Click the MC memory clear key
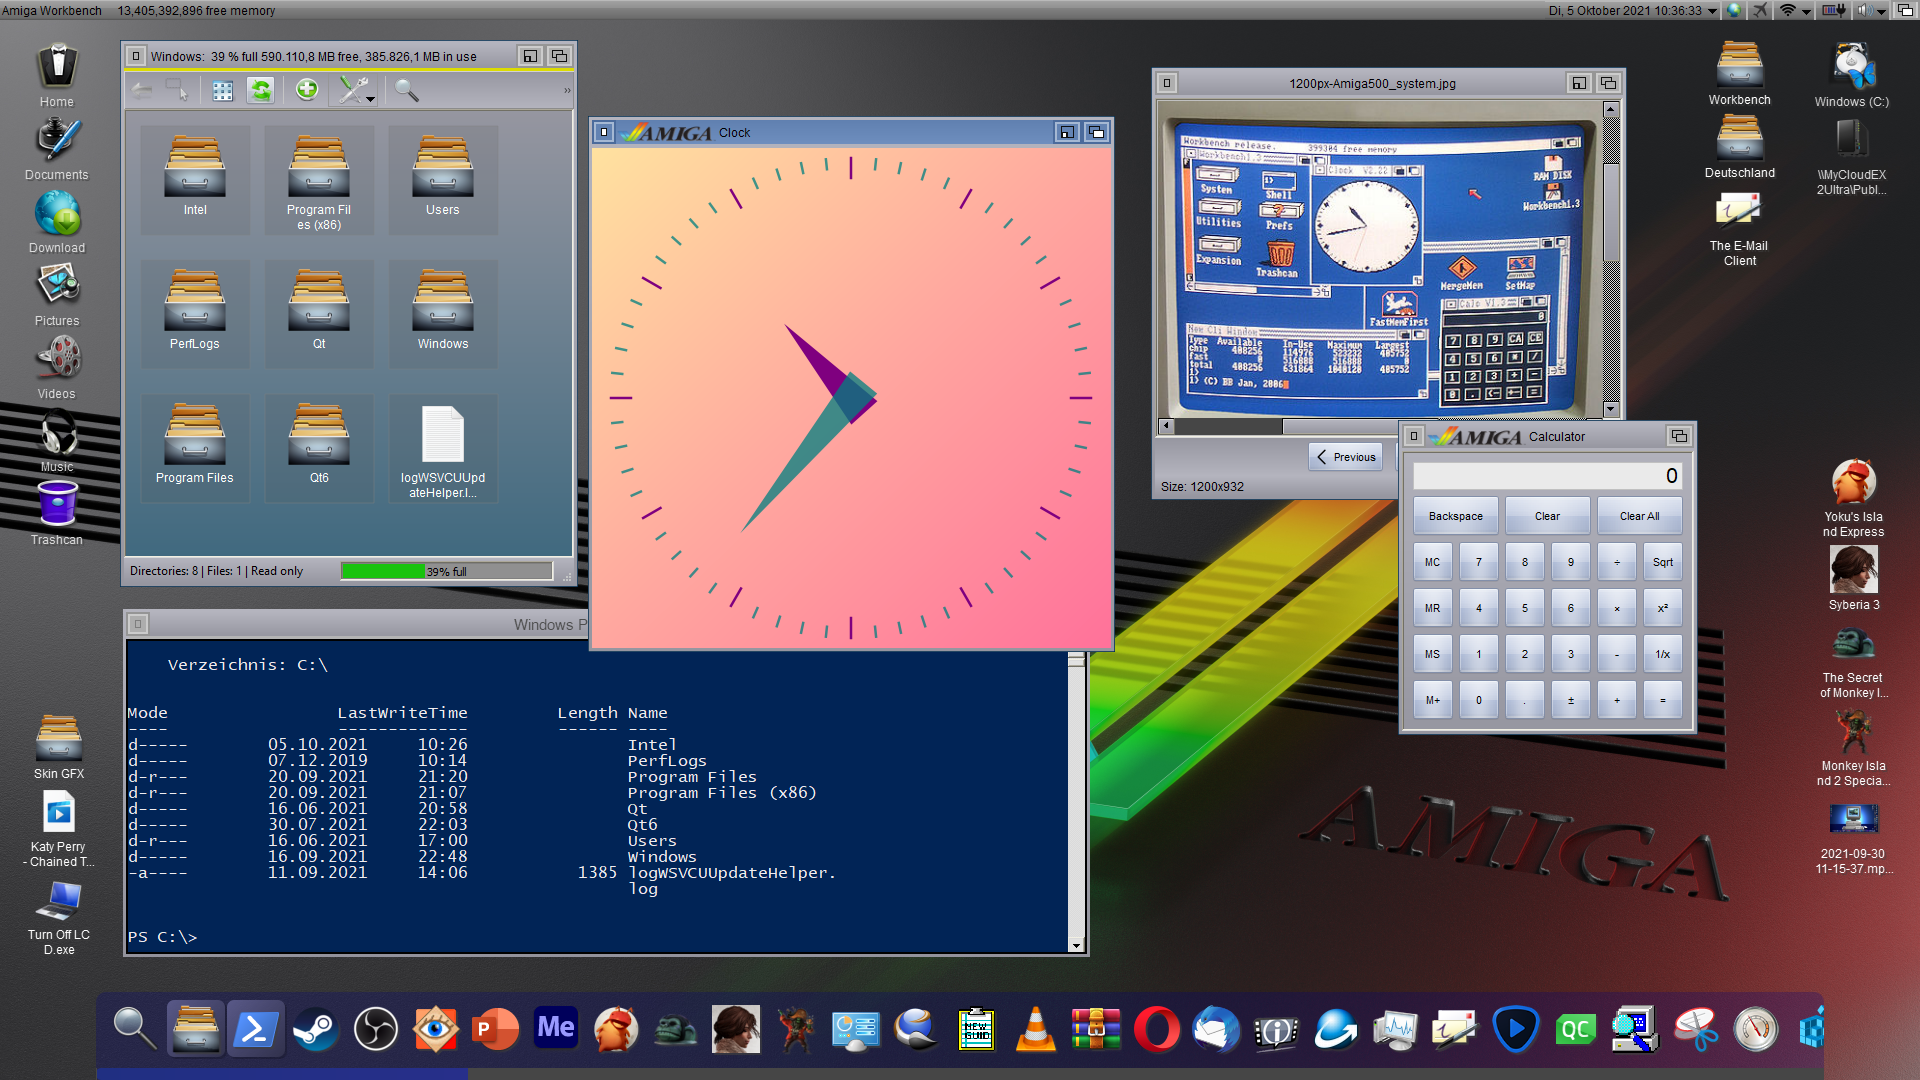Screen dimensions: 1920x1080 tap(1432, 562)
